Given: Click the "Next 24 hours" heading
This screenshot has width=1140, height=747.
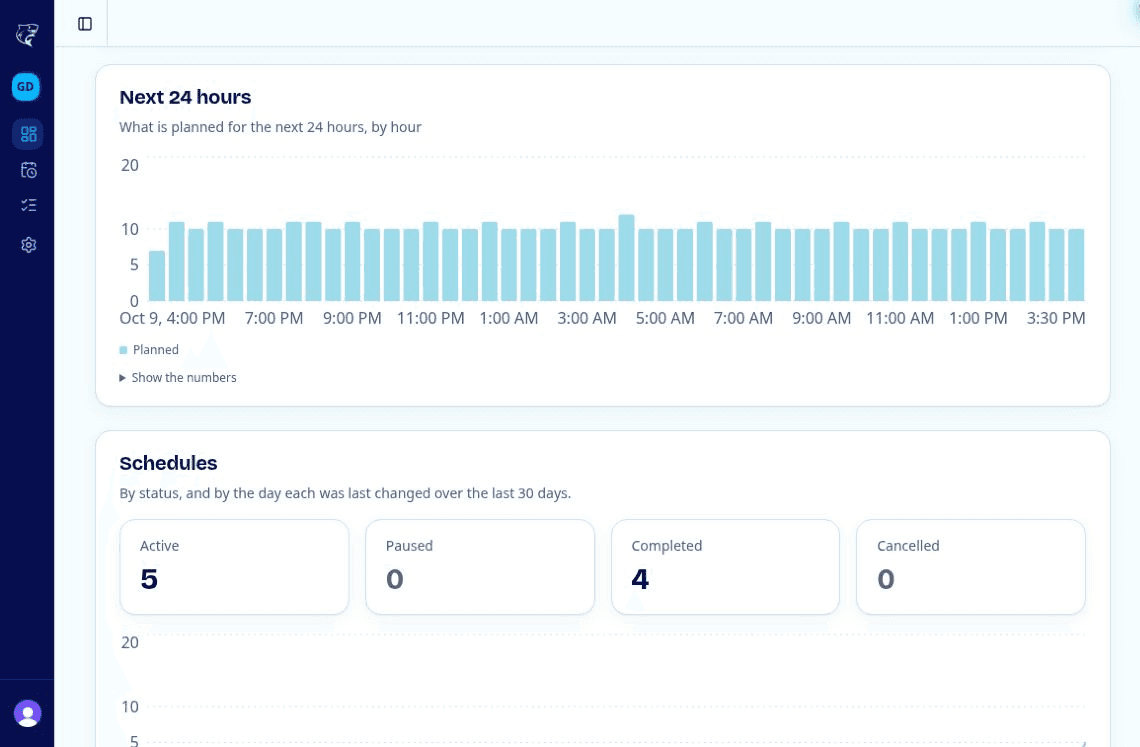Looking at the screenshot, I should [x=185, y=97].
